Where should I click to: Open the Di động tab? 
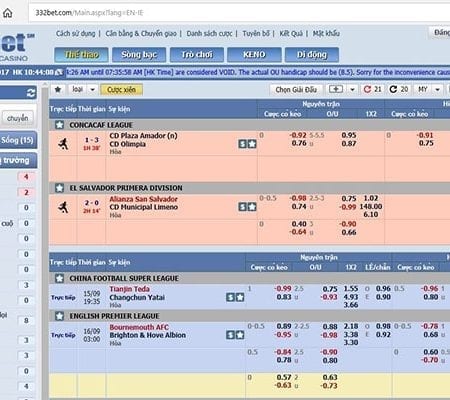[x=312, y=55]
